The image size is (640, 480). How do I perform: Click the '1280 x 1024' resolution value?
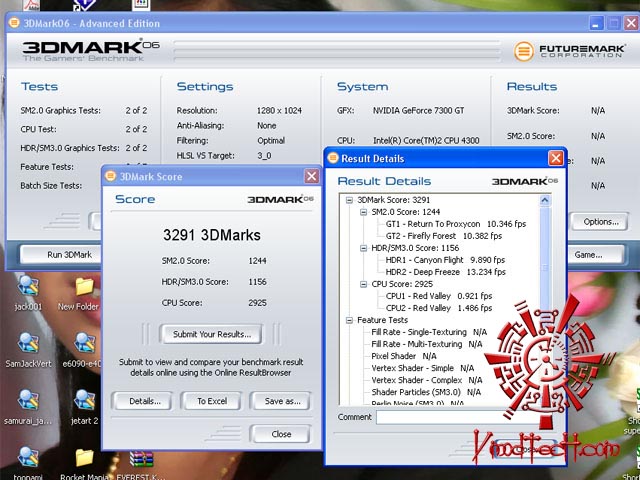(279, 111)
